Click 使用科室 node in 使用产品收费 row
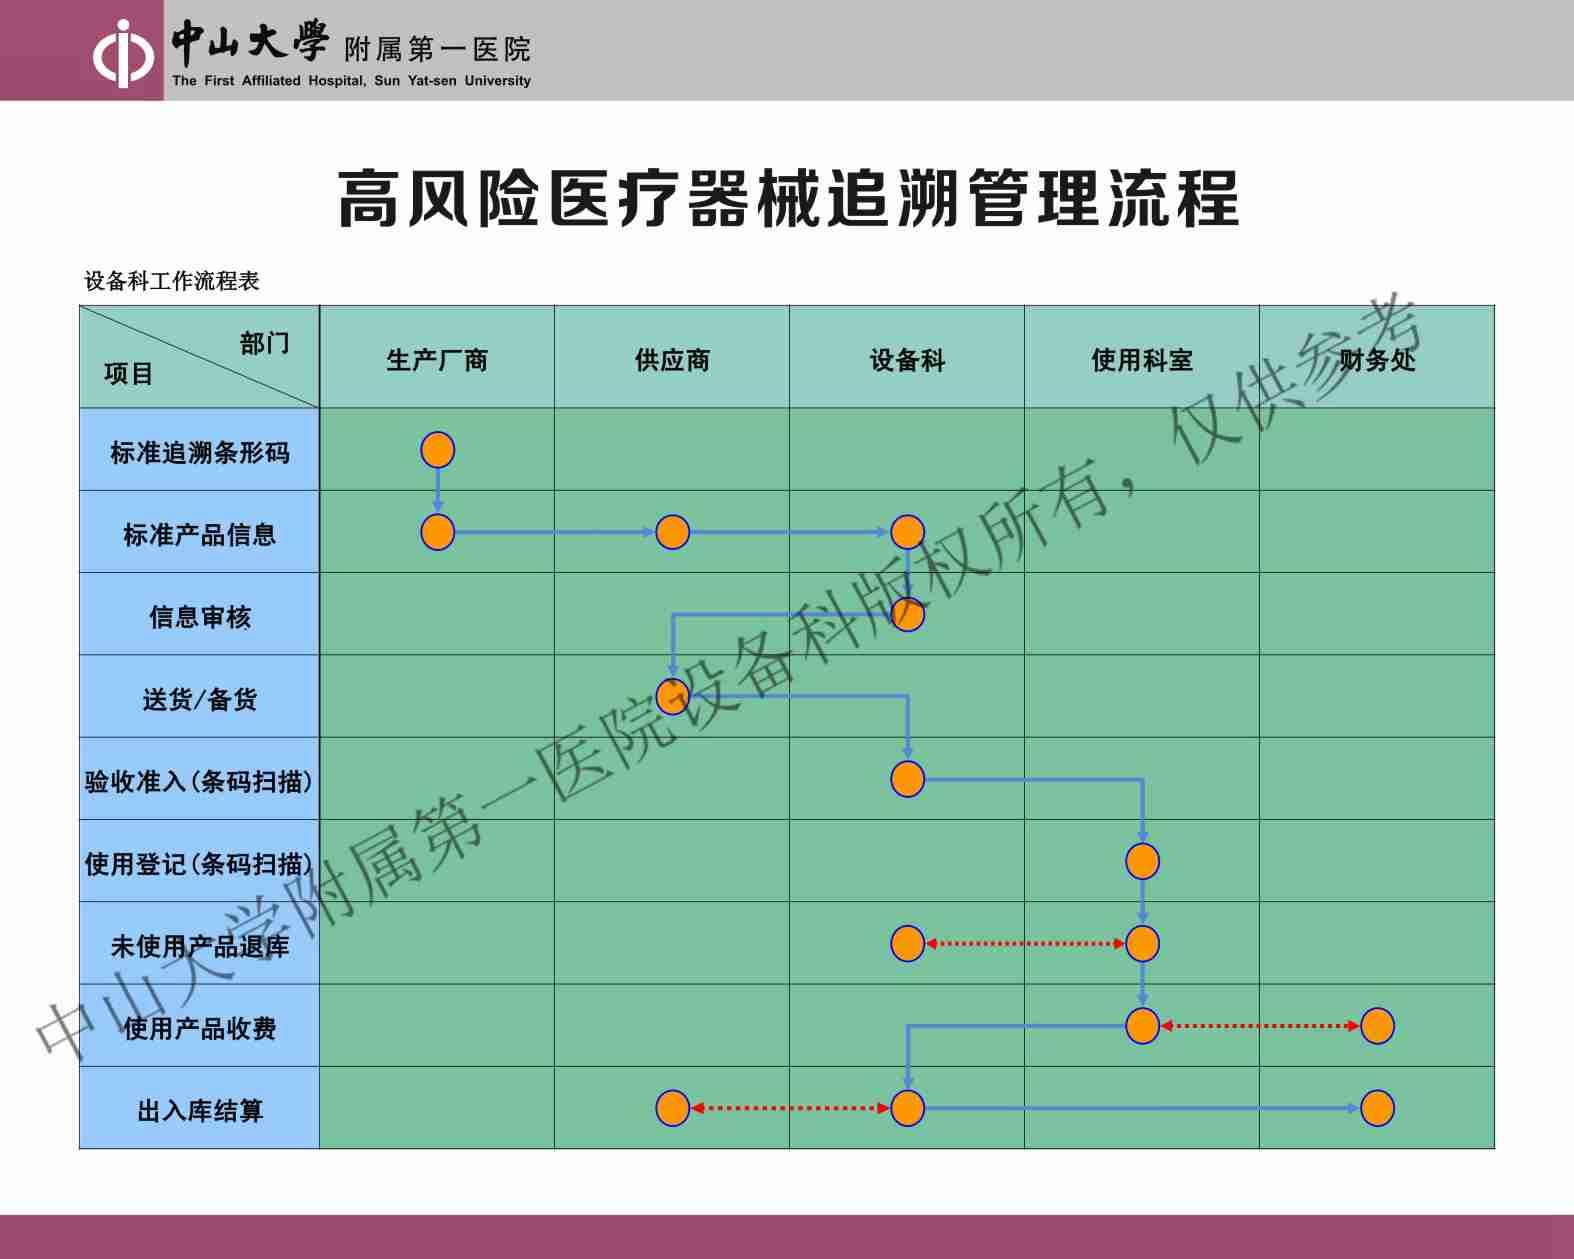 tap(1142, 1026)
